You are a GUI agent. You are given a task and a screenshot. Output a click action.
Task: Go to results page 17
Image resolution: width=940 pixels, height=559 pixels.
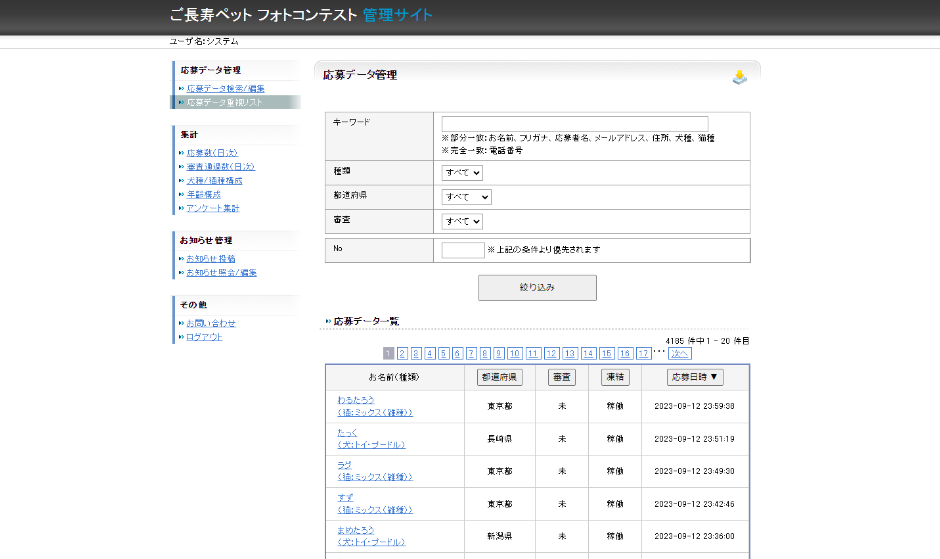pos(643,353)
